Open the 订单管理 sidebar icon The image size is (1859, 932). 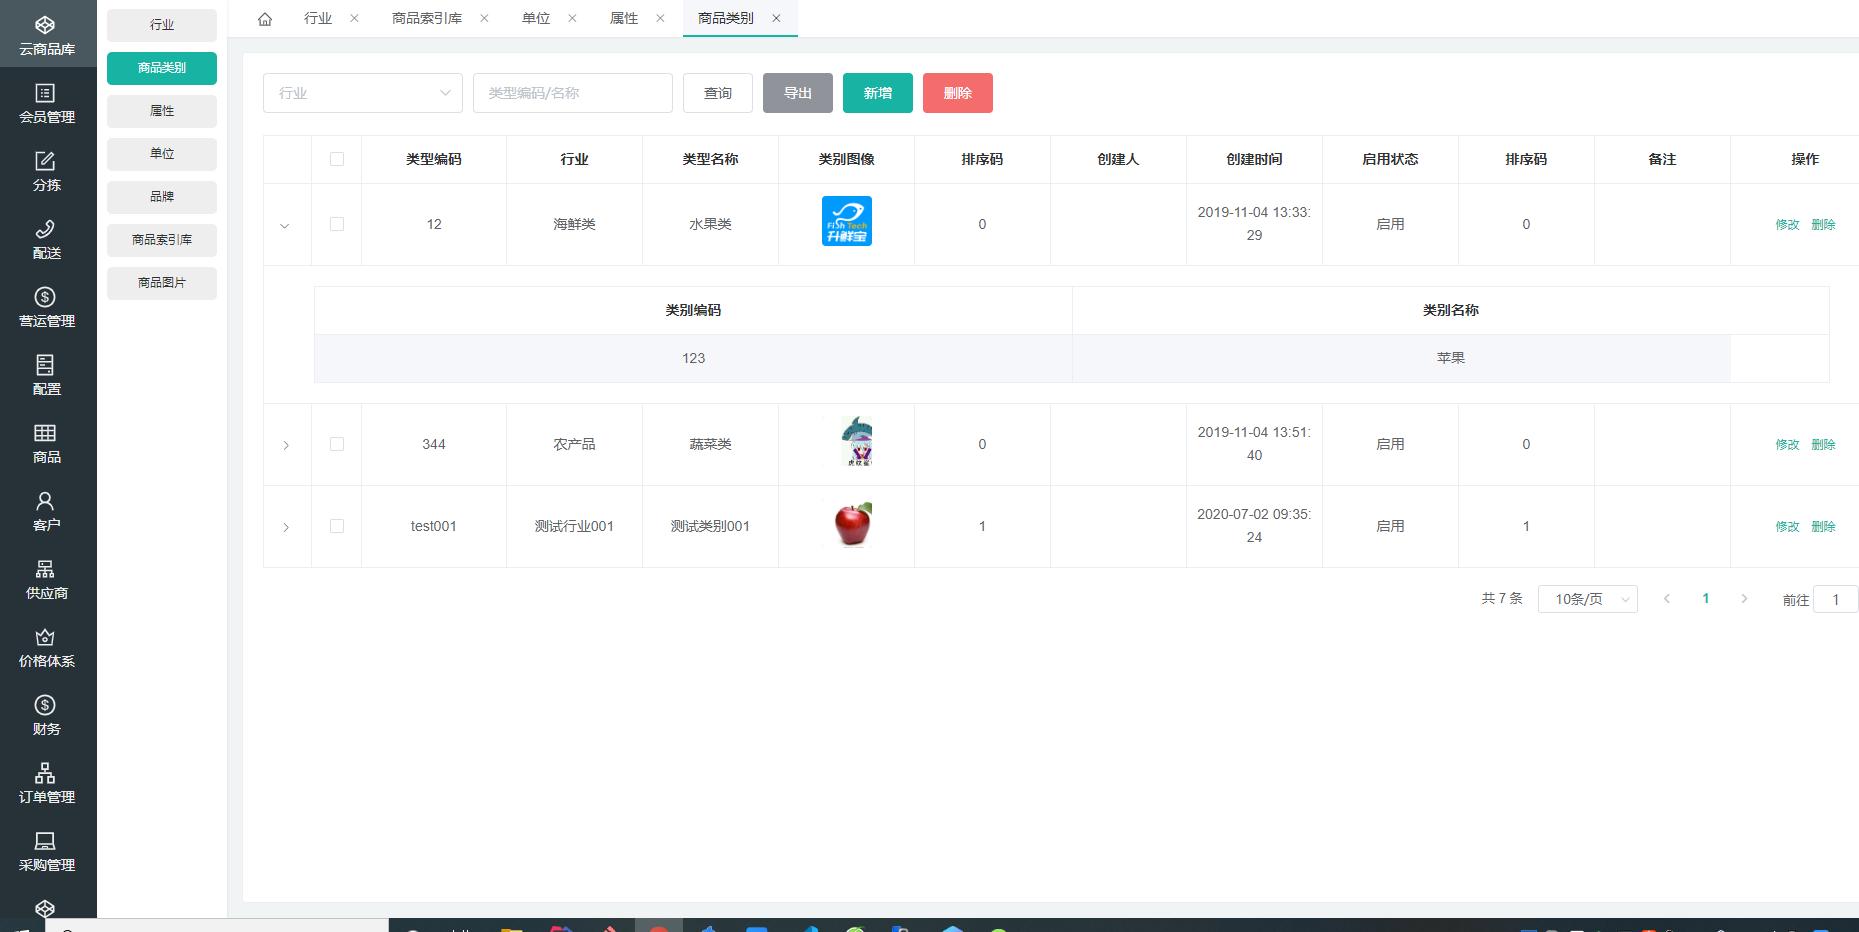(x=45, y=782)
